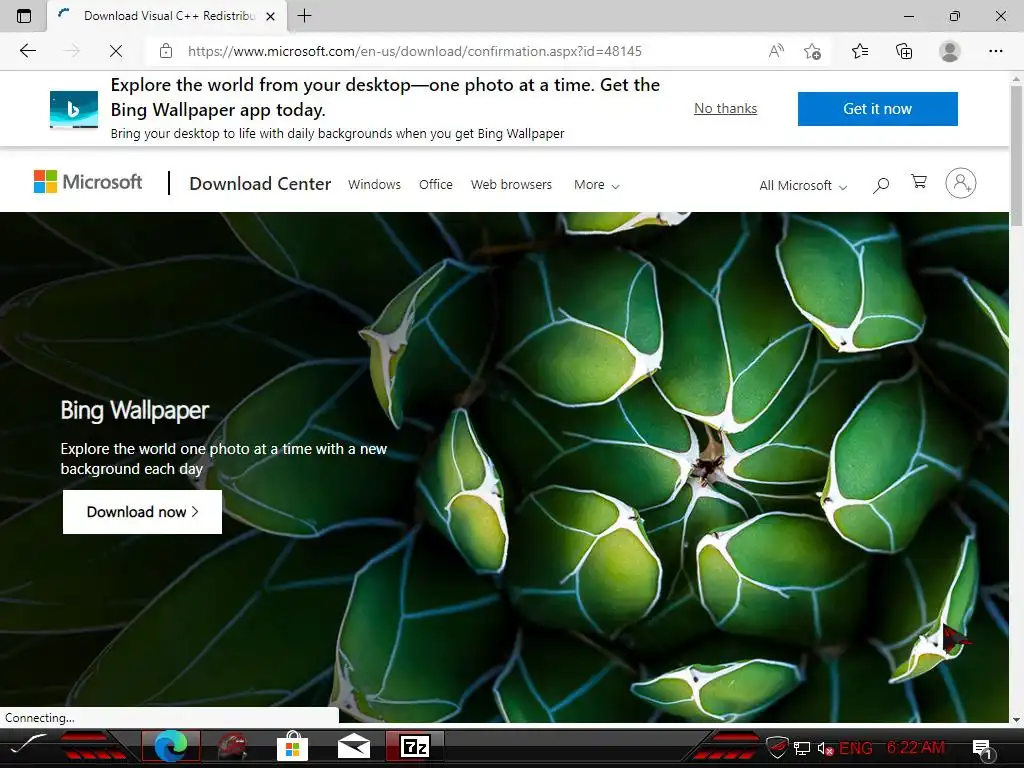Click the muted volume tray icon
Viewport: 1024px width, 768px height.
(x=825, y=748)
